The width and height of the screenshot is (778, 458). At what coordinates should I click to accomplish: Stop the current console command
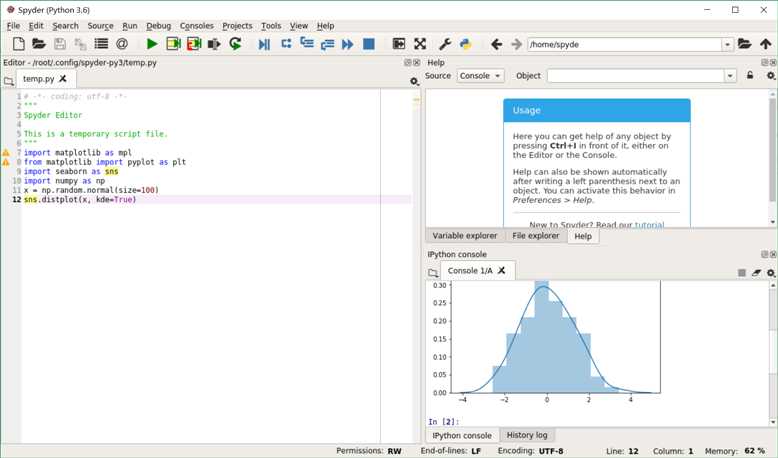click(x=742, y=272)
